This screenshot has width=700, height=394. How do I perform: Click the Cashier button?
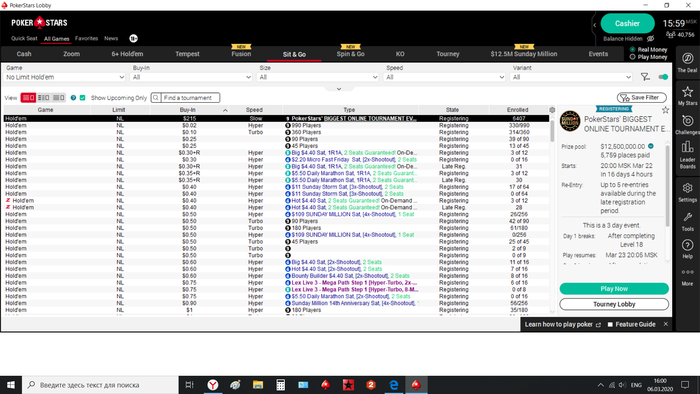(x=627, y=24)
